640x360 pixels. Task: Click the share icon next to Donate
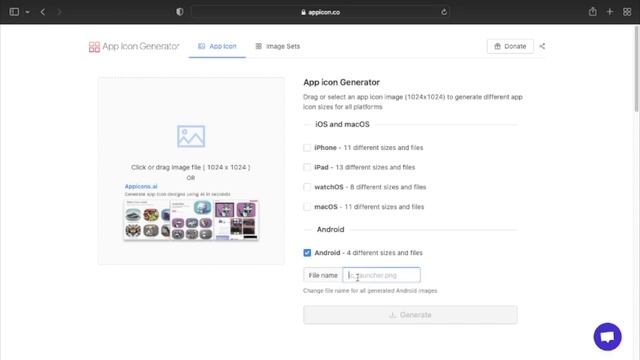542,46
